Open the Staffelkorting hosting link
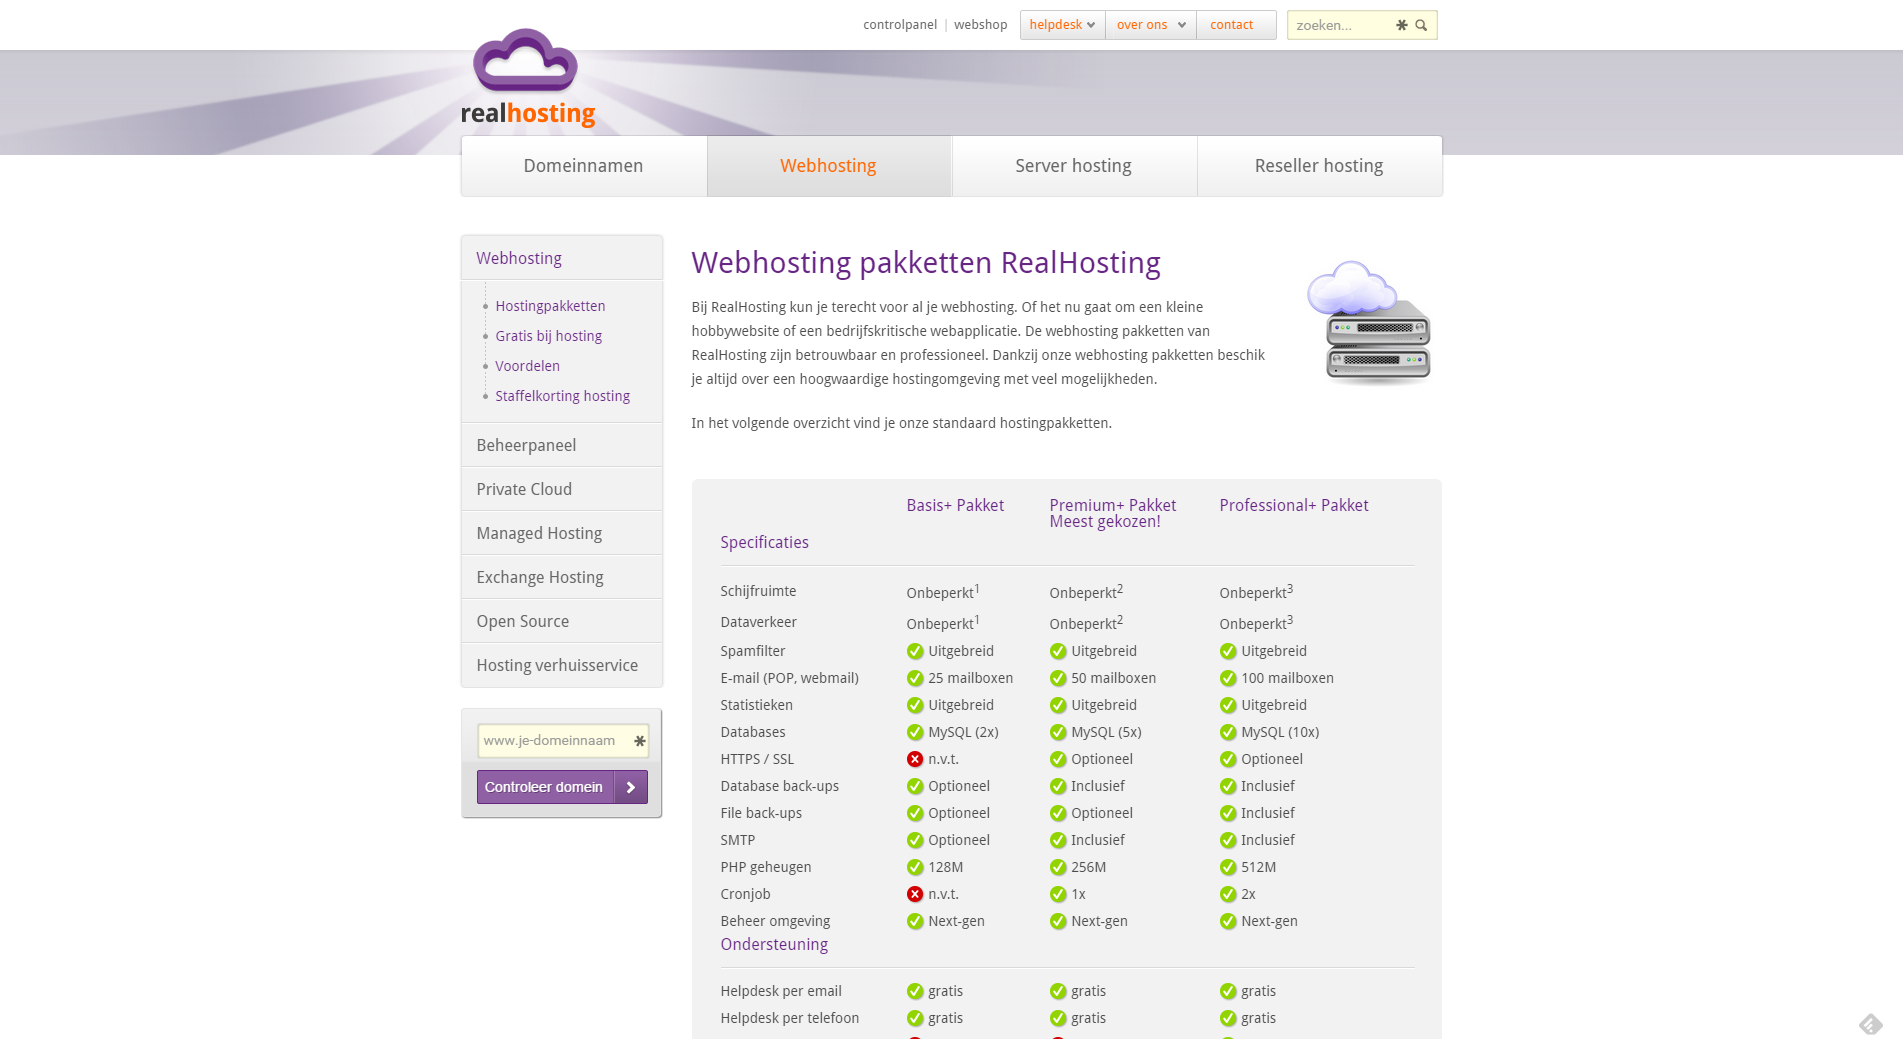This screenshot has height=1039, width=1903. tap(562, 396)
